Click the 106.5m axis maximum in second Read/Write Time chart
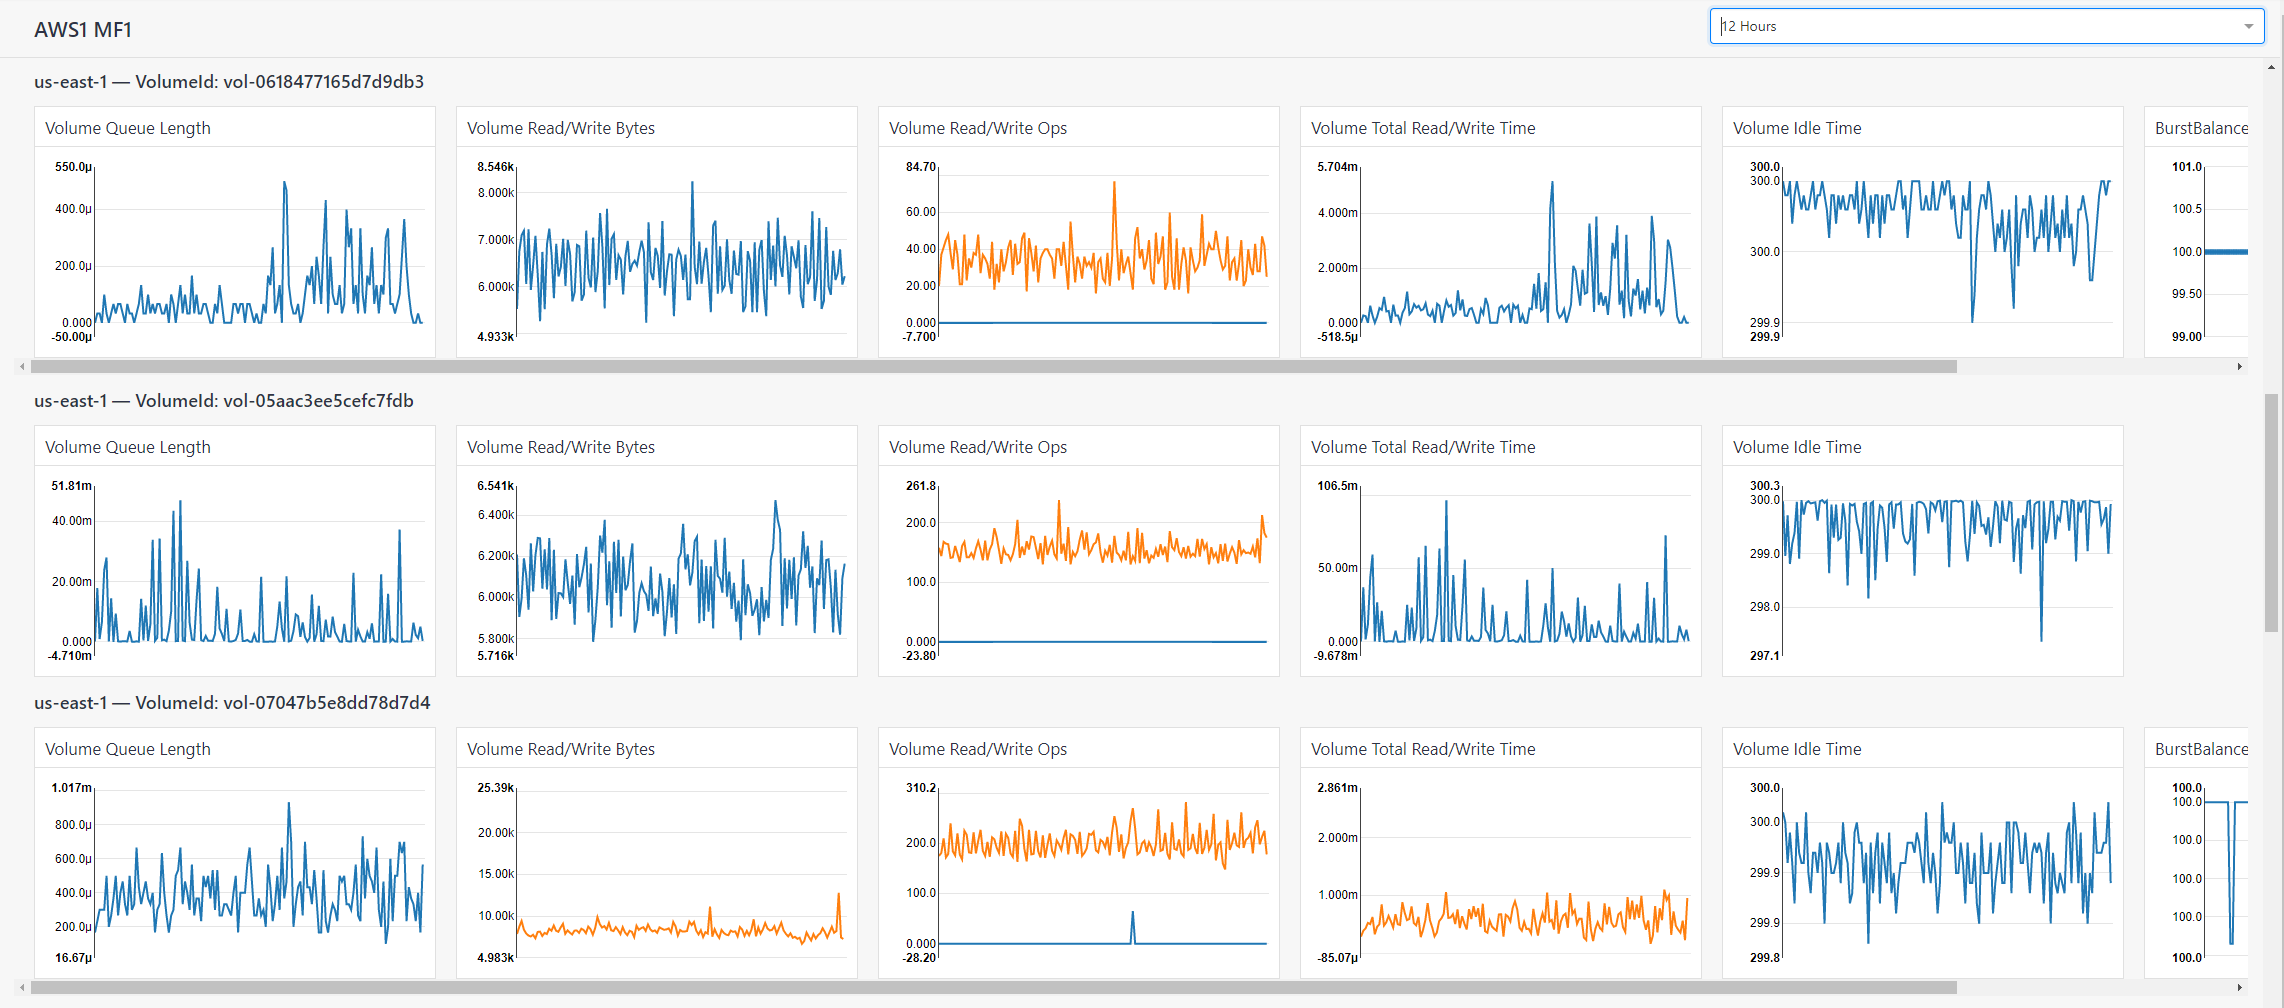The height and width of the screenshot is (1008, 2284). 1338,486
